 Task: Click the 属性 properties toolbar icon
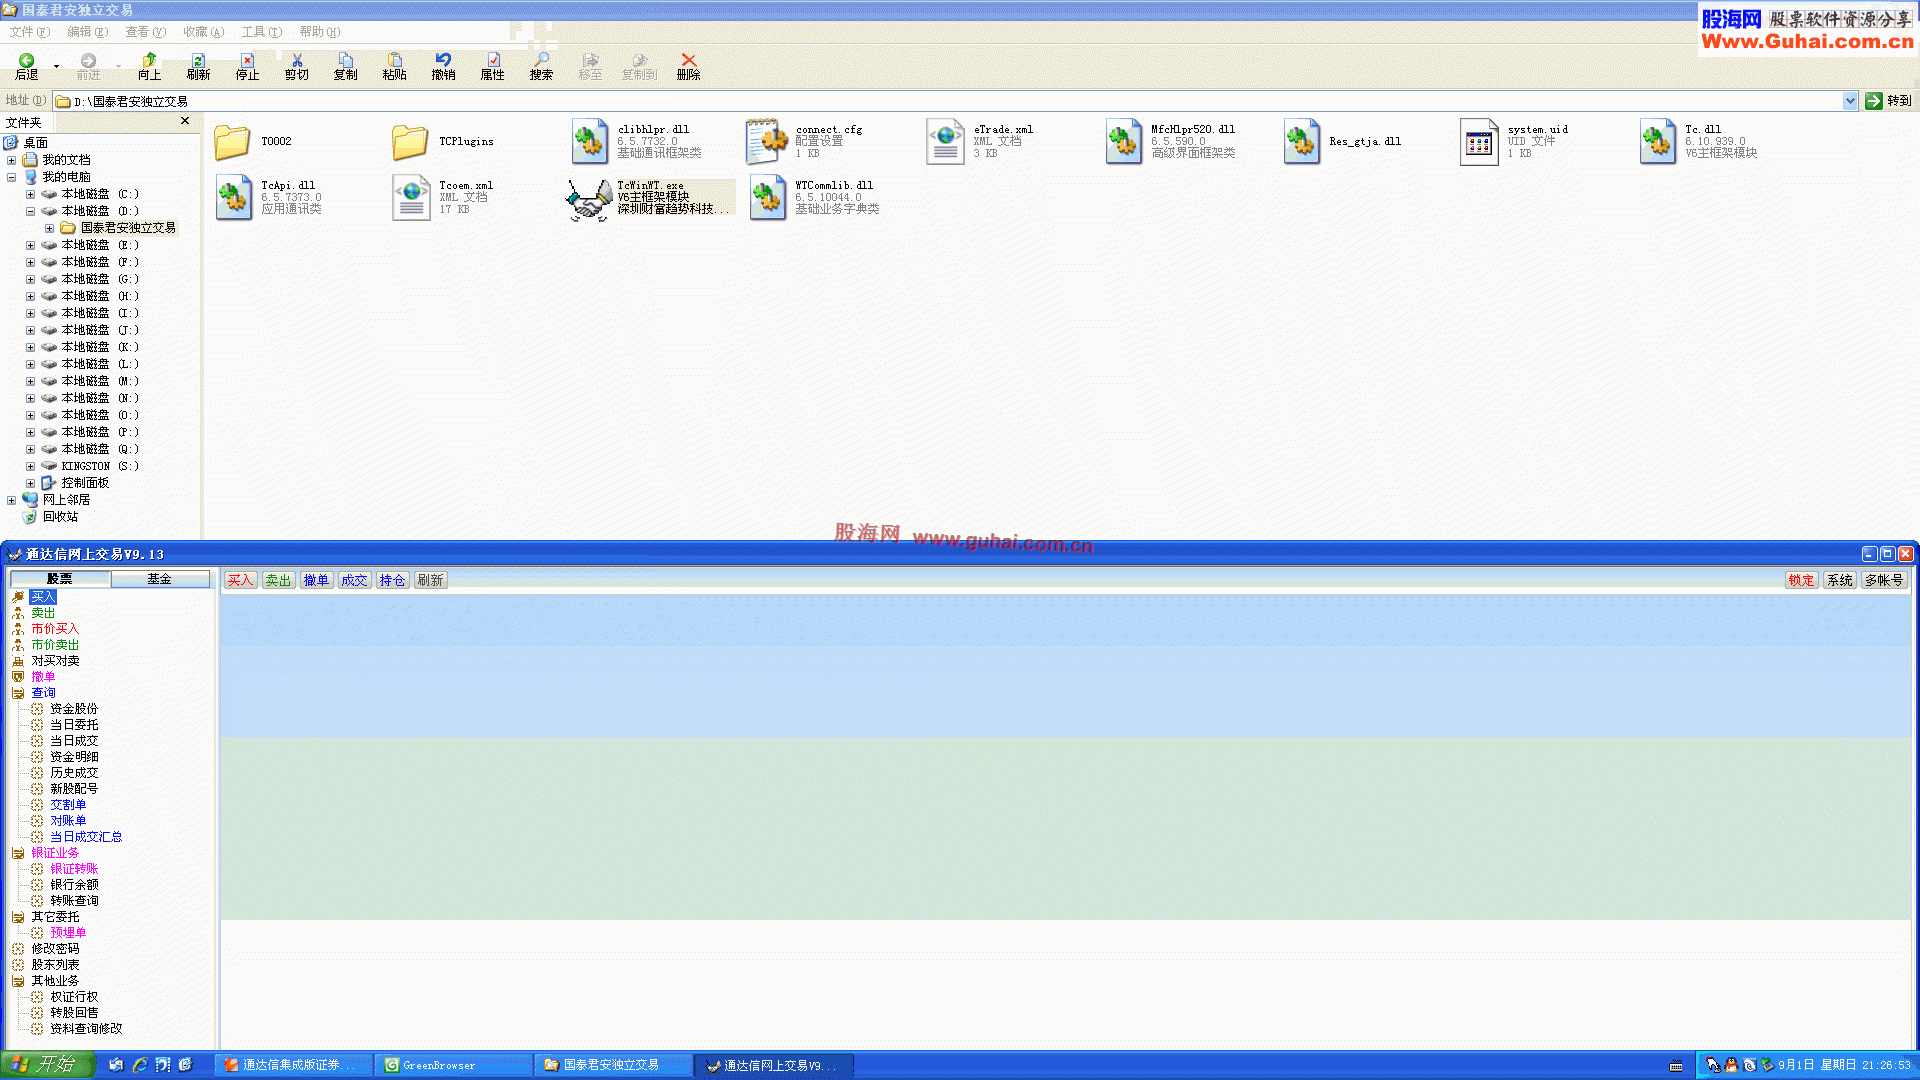click(492, 67)
